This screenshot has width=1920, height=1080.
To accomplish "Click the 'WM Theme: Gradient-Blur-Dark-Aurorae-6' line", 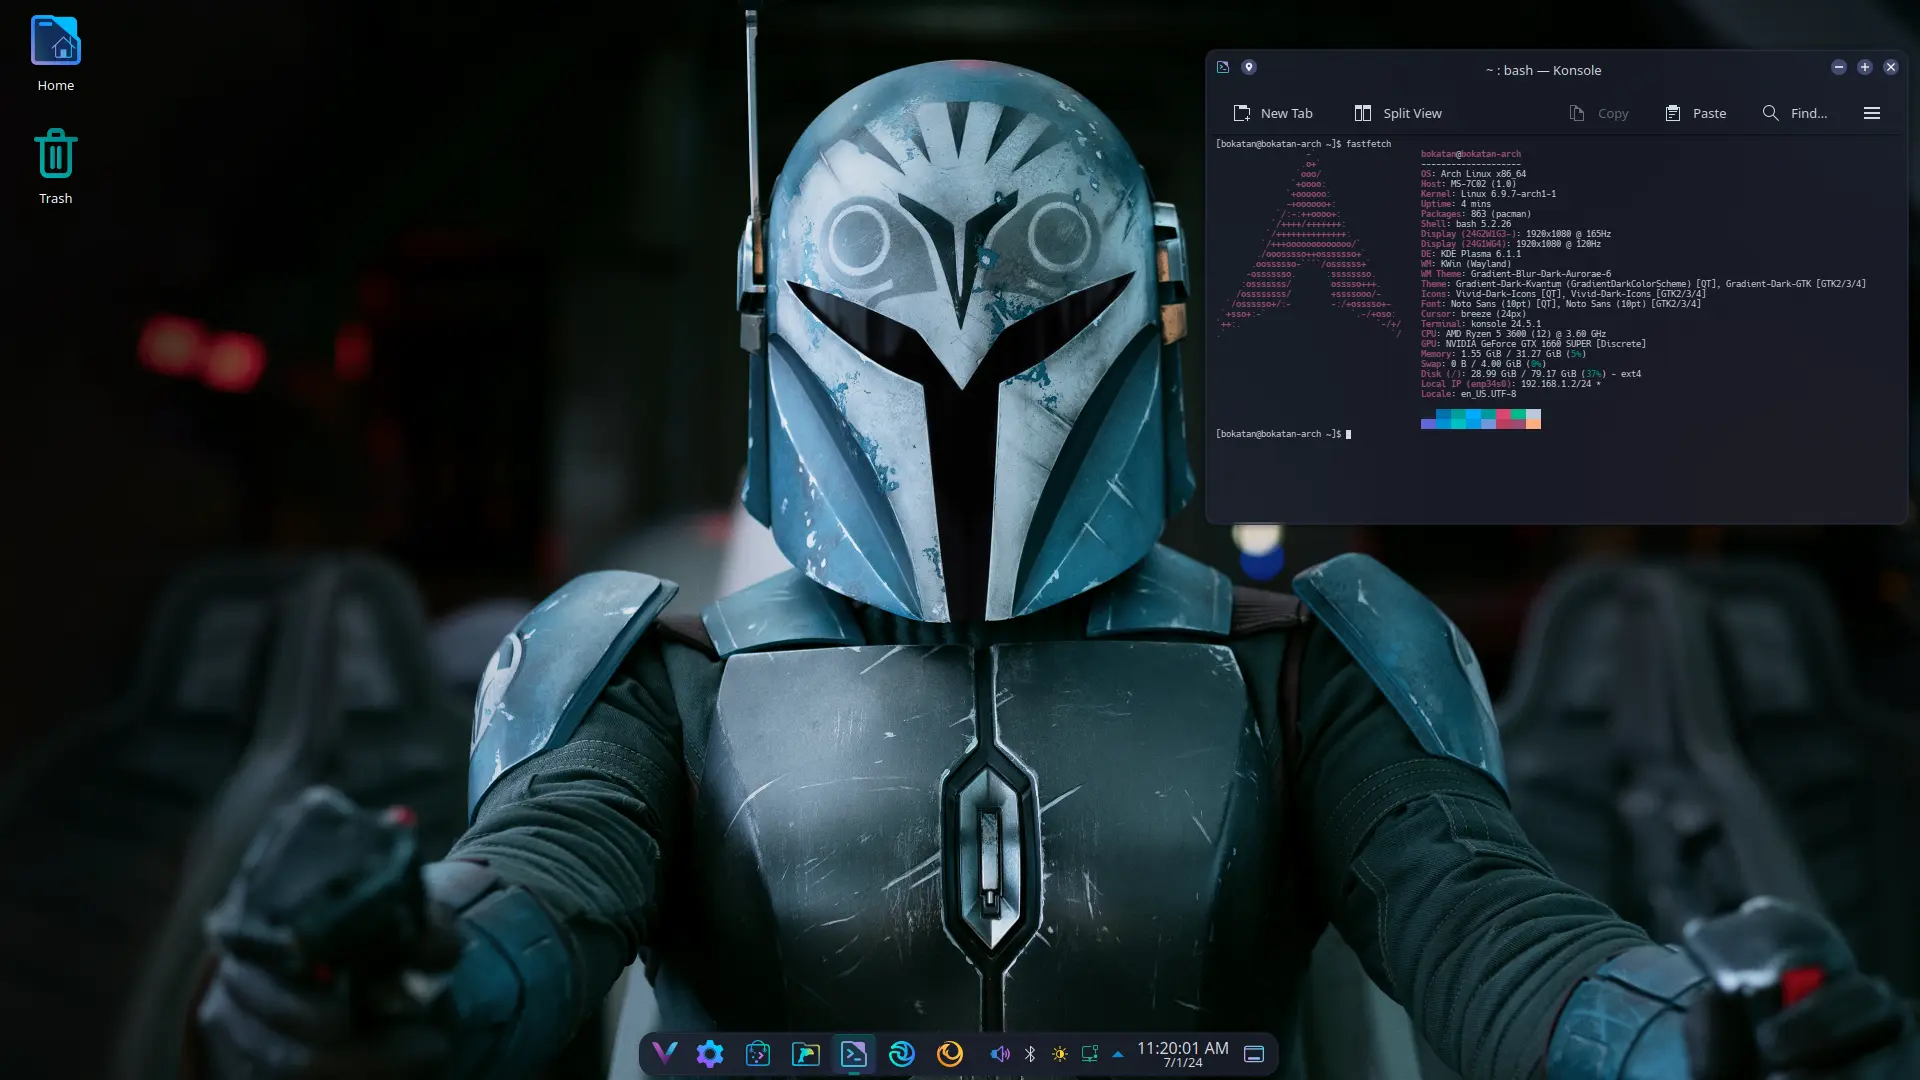I will (1516, 274).
